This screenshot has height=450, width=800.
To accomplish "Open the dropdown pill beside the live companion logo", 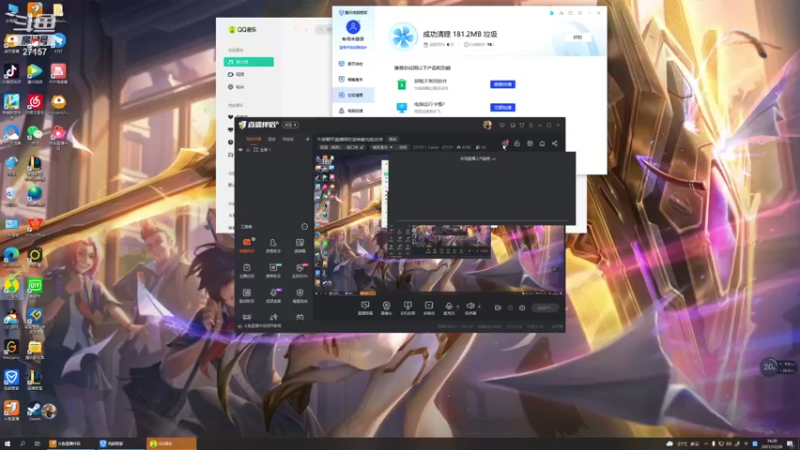I will (291, 125).
